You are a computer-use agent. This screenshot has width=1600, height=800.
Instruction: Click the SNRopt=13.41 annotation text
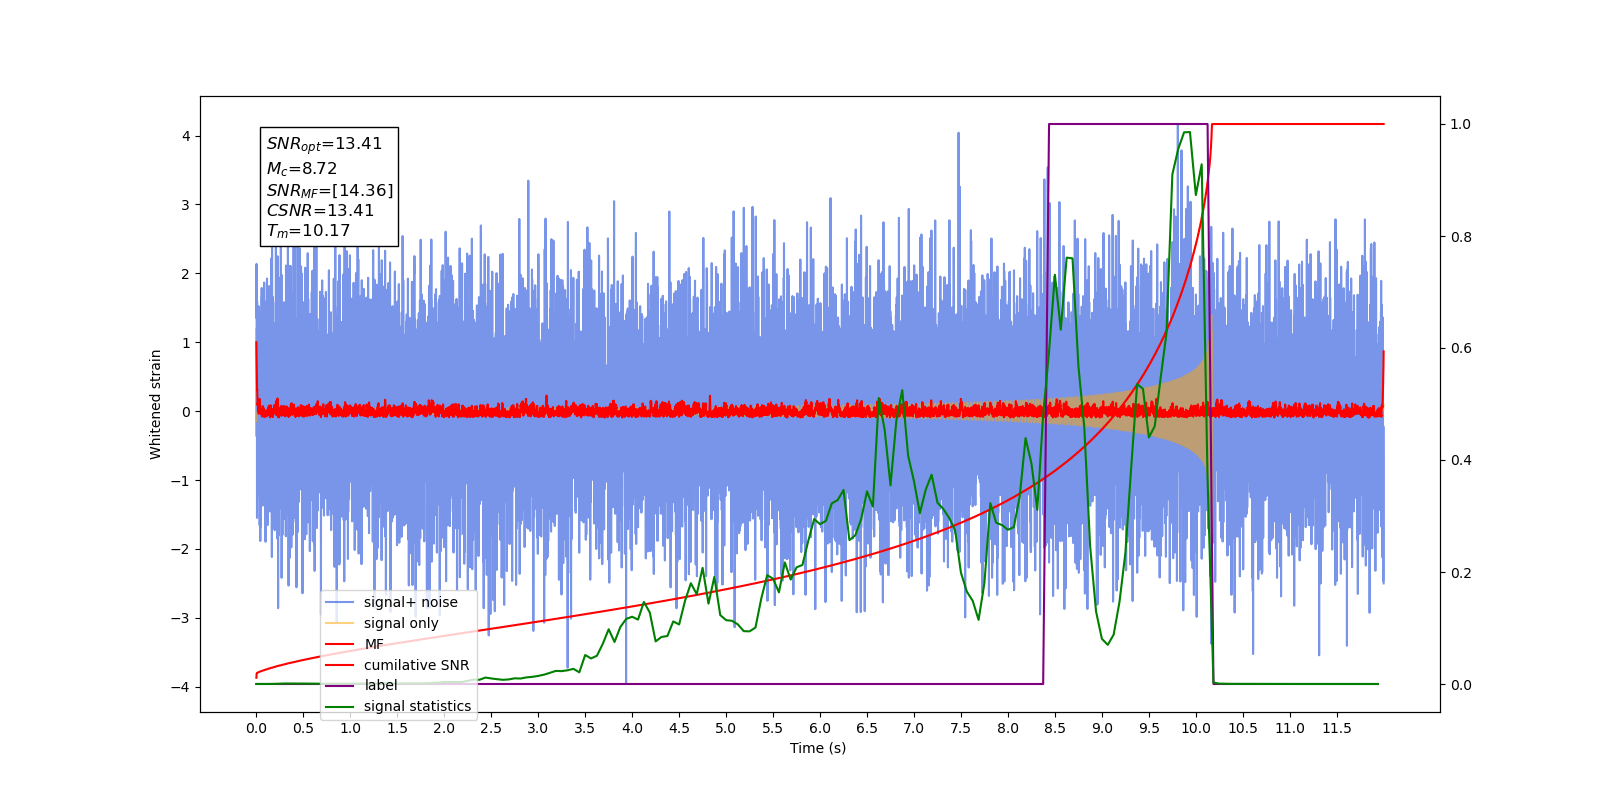tap(324, 144)
